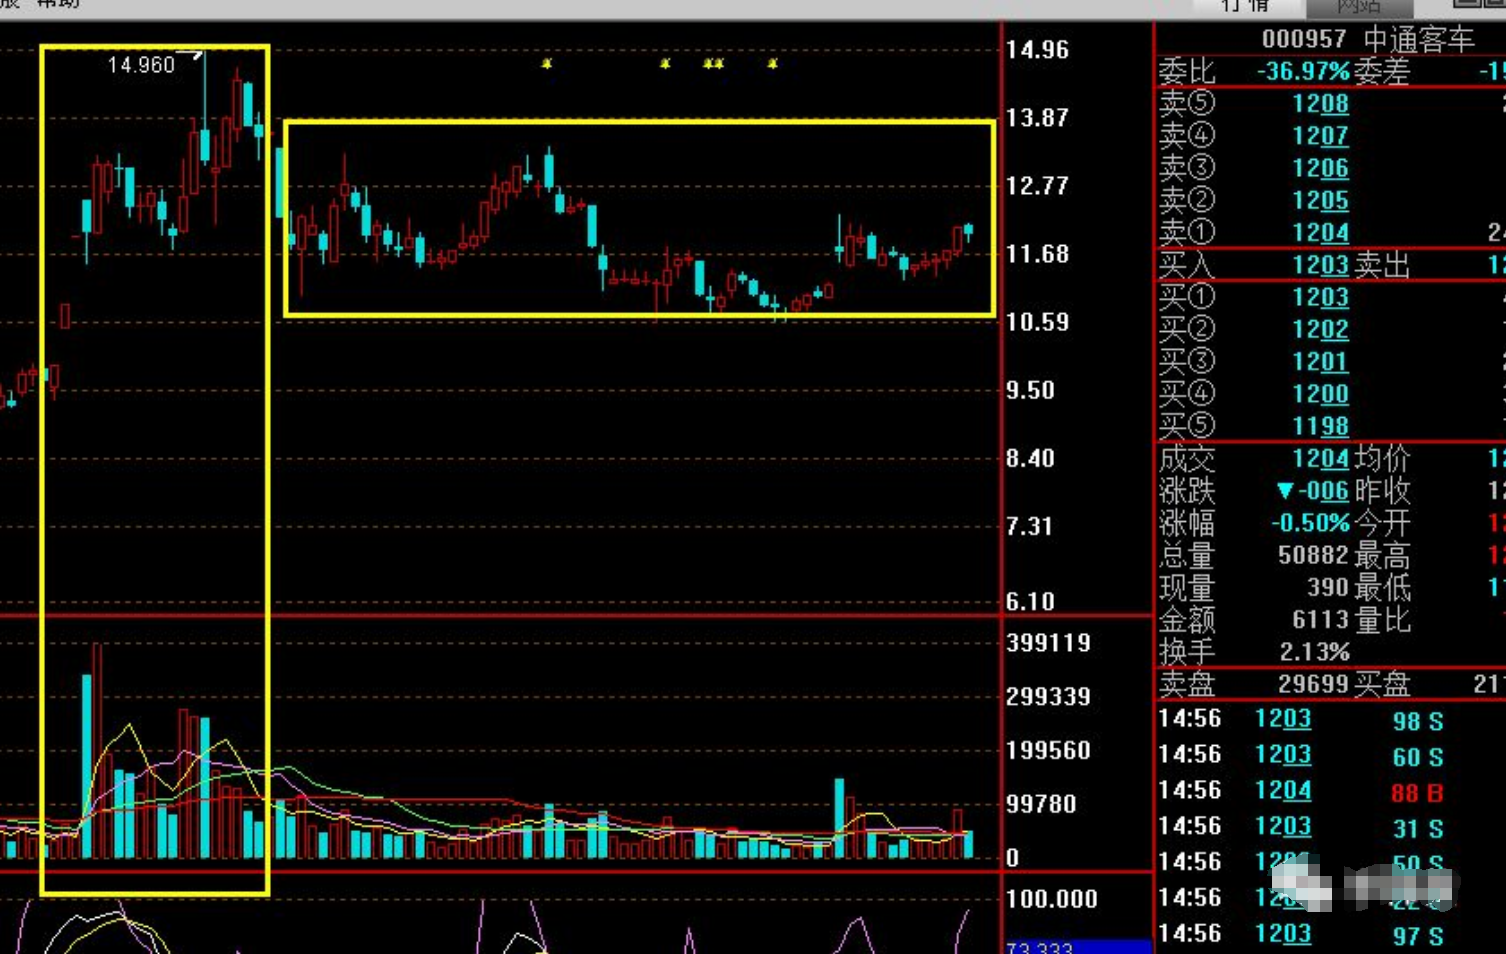Select the 88 B trade tick row
The height and width of the screenshot is (954, 1506).
pos(1300,792)
